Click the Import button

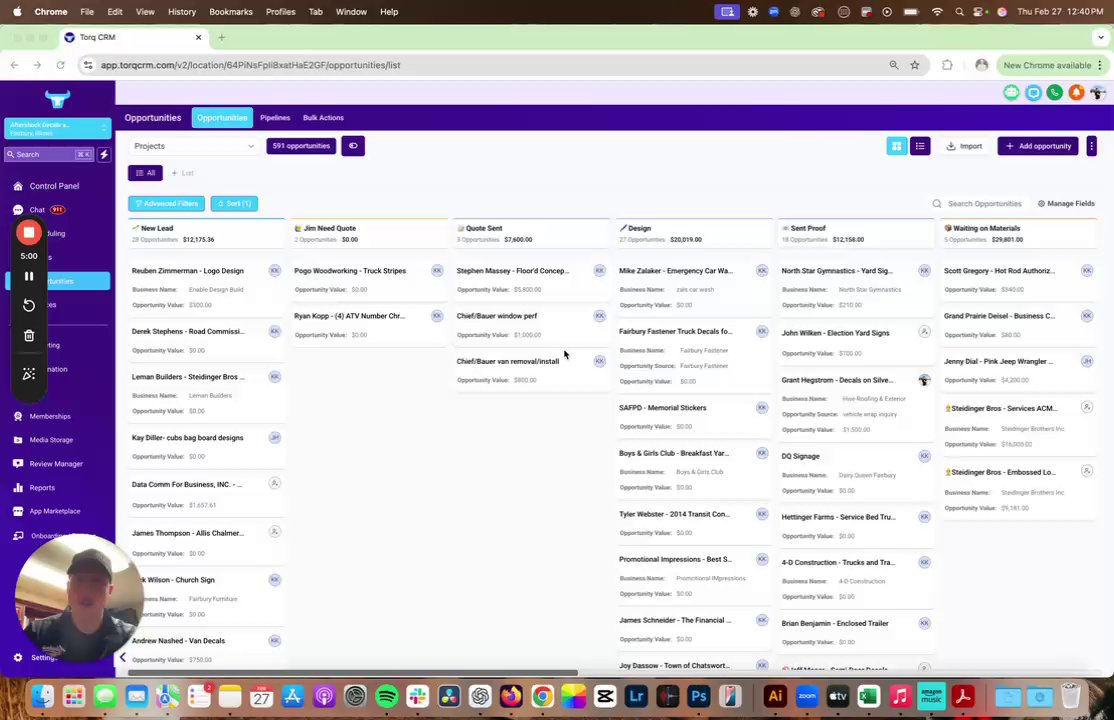click(x=965, y=146)
